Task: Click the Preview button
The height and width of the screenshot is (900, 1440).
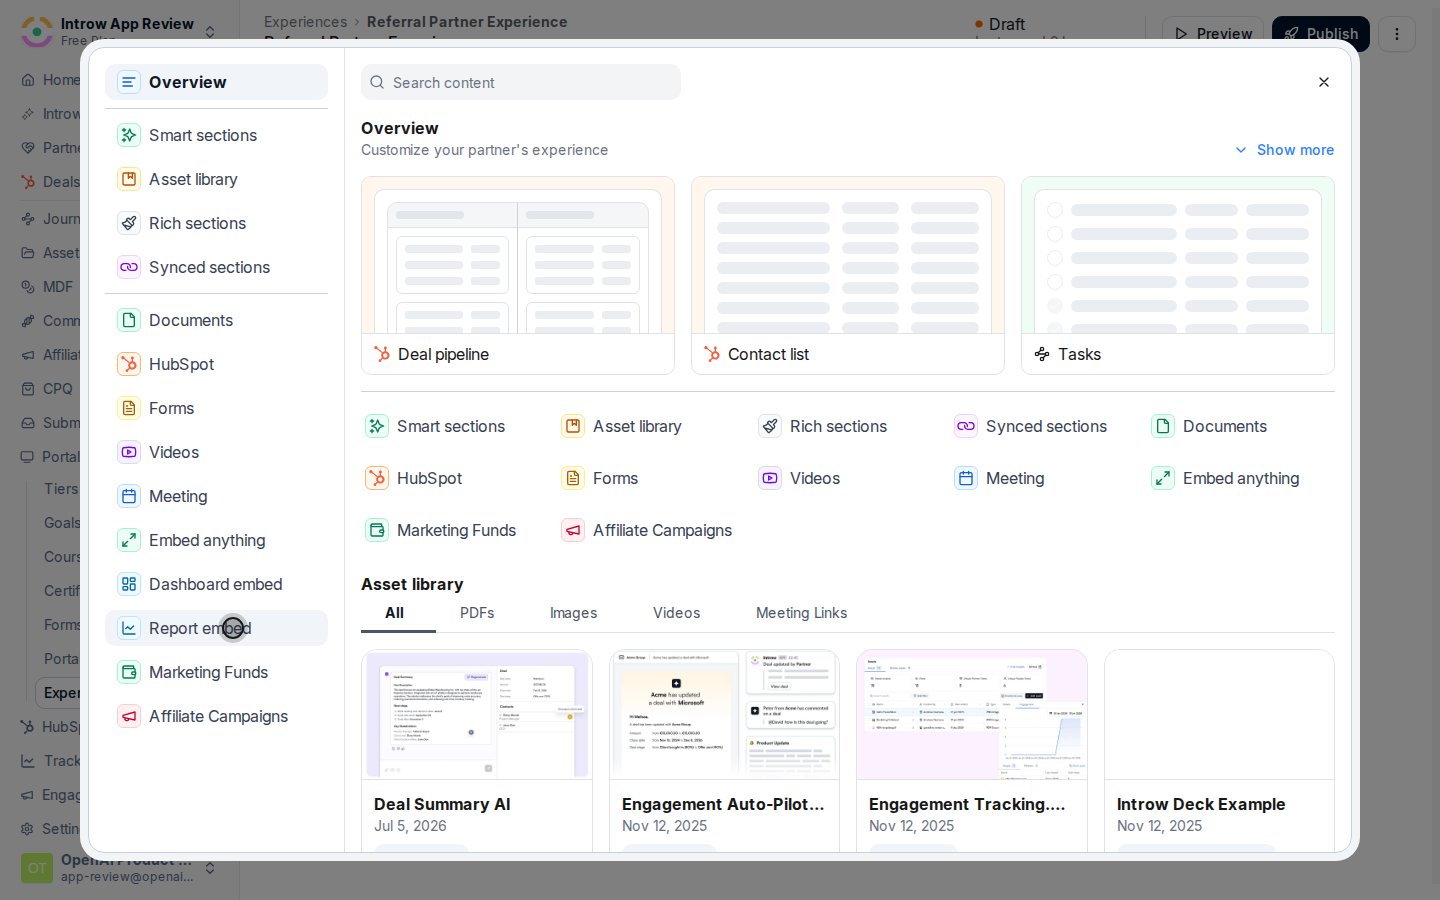Action: [x=1213, y=34]
